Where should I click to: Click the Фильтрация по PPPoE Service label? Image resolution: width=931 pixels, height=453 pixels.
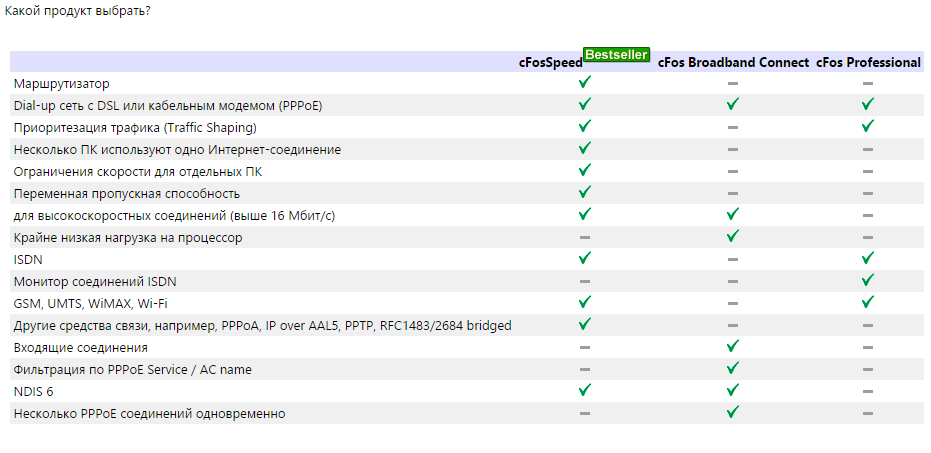pyautogui.click(x=132, y=370)
